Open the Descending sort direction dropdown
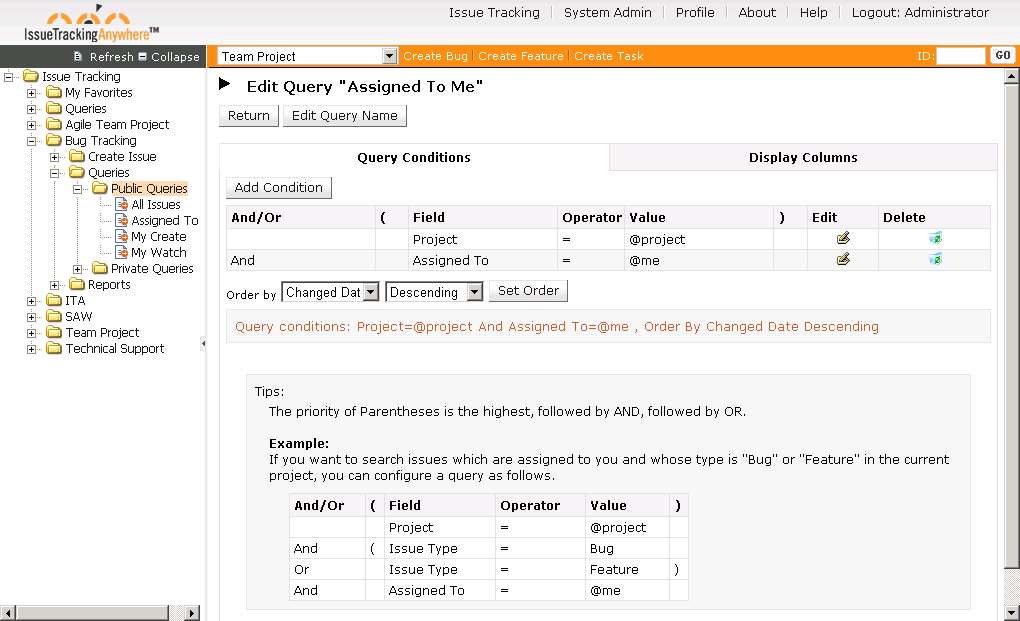This screenshot has height=621, width=1020. [474, 293]
